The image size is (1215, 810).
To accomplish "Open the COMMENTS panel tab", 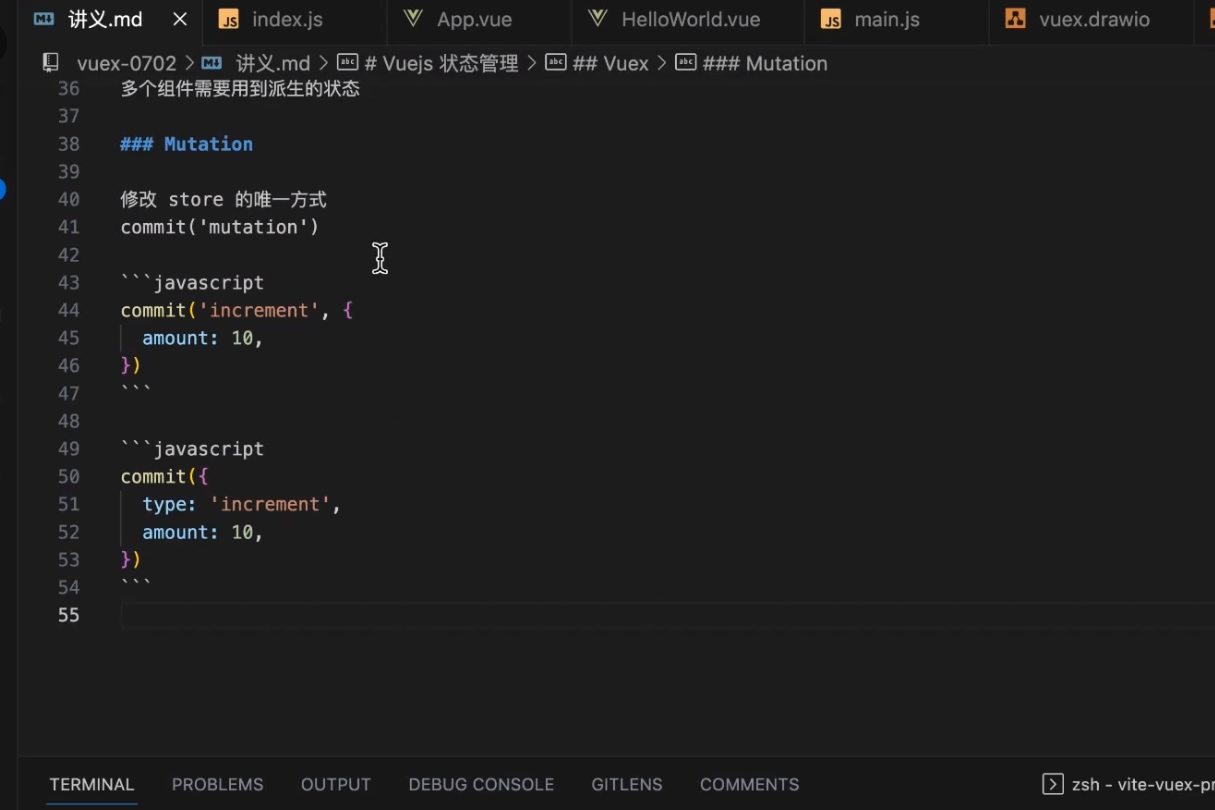I will (x=749, y=784).
